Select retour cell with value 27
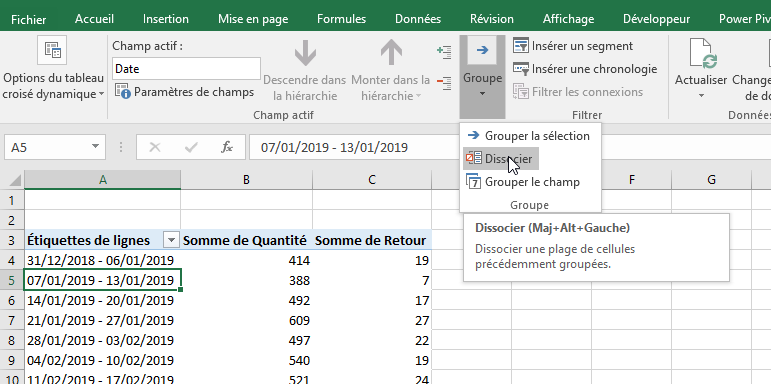 coord(372,321)
